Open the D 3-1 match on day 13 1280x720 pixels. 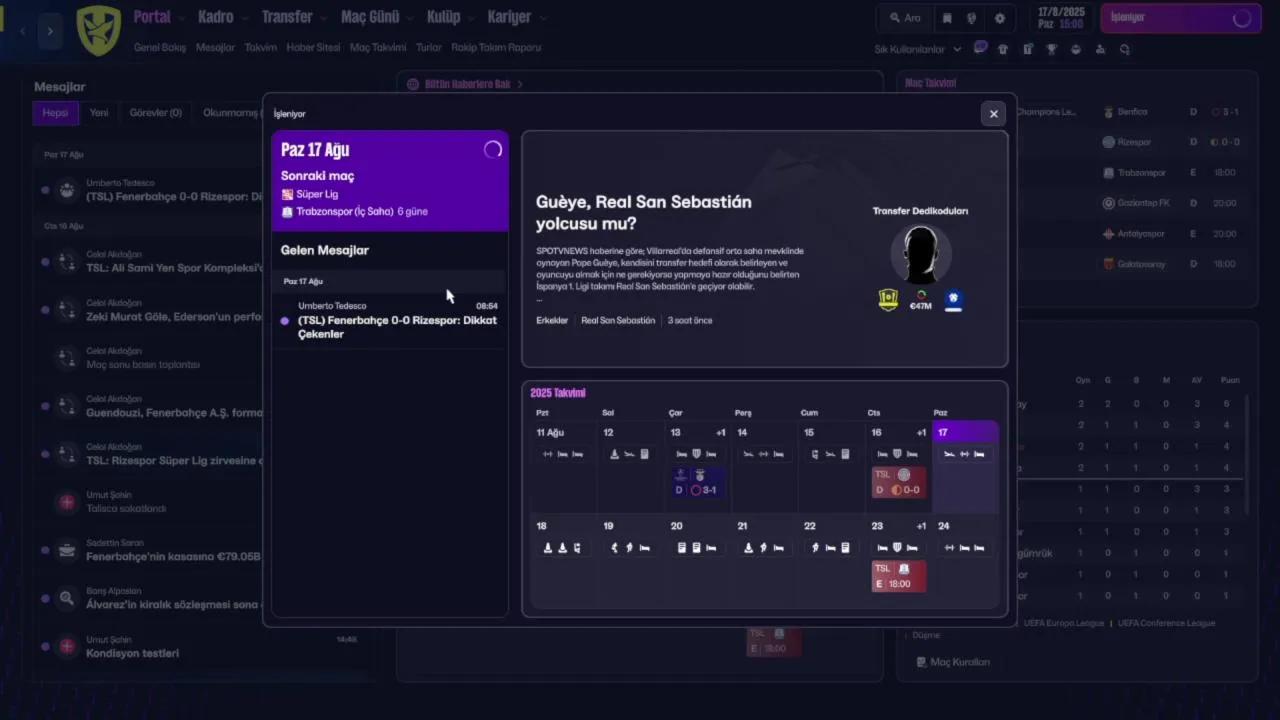click(697, 482)
